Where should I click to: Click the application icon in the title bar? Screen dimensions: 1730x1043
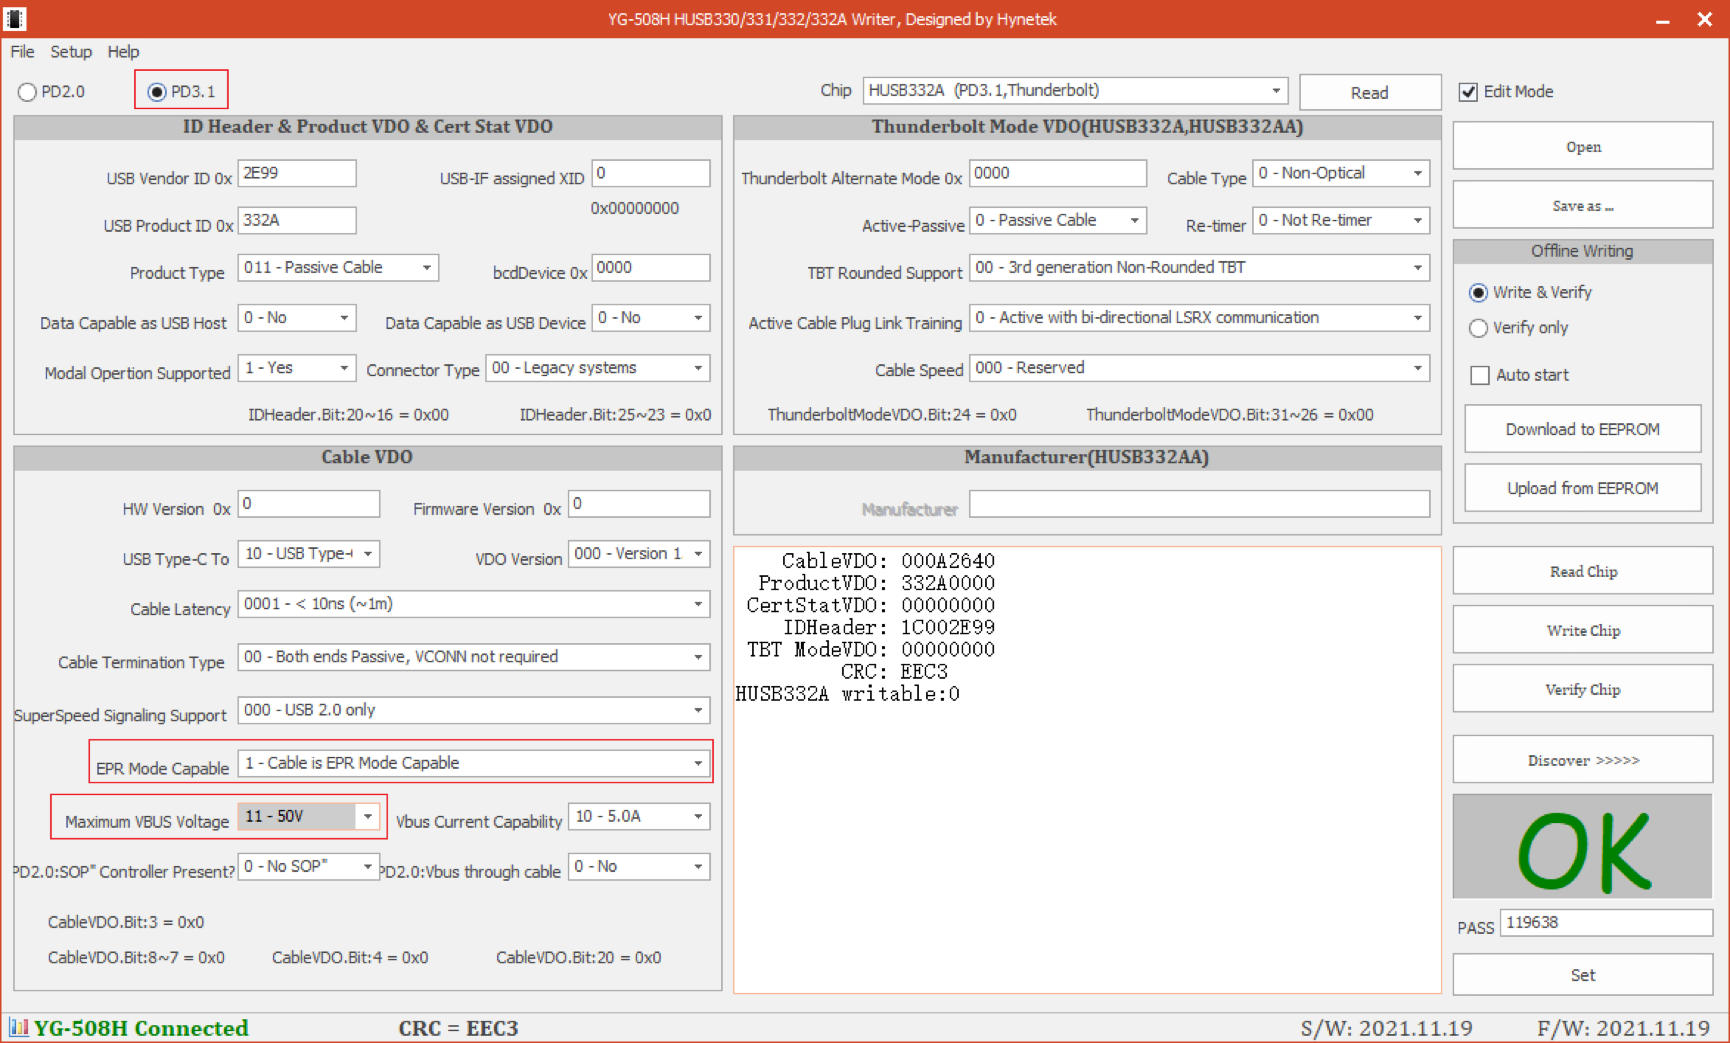pyautogui.click(x=15, y=18)
